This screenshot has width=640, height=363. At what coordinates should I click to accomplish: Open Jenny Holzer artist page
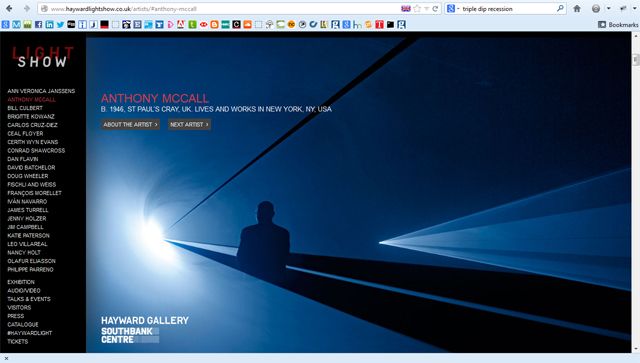point(27,219)
